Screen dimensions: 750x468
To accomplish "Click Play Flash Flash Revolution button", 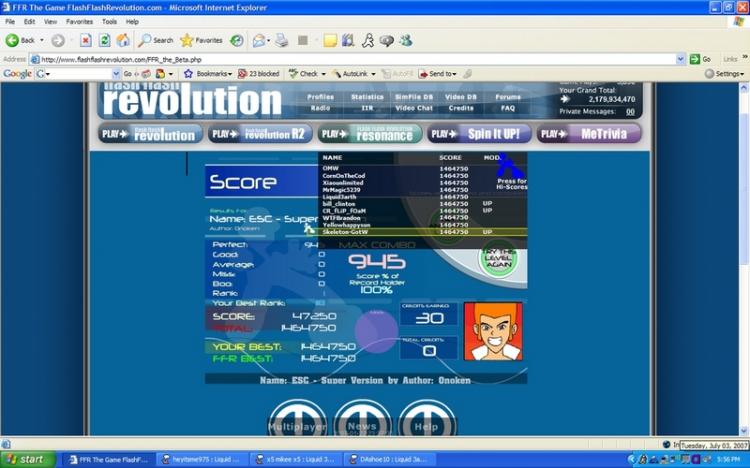I will pos(151,134).
